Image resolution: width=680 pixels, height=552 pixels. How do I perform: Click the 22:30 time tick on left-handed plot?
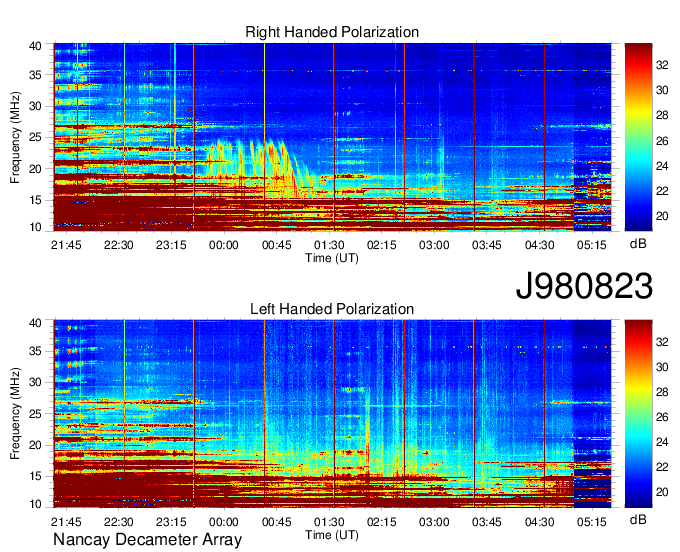119,522
